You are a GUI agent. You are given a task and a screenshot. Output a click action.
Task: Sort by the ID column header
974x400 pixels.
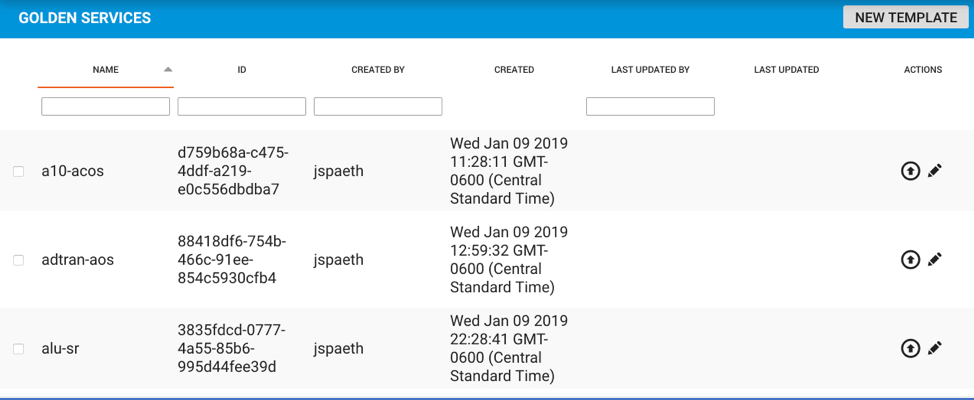click(242, 70)
